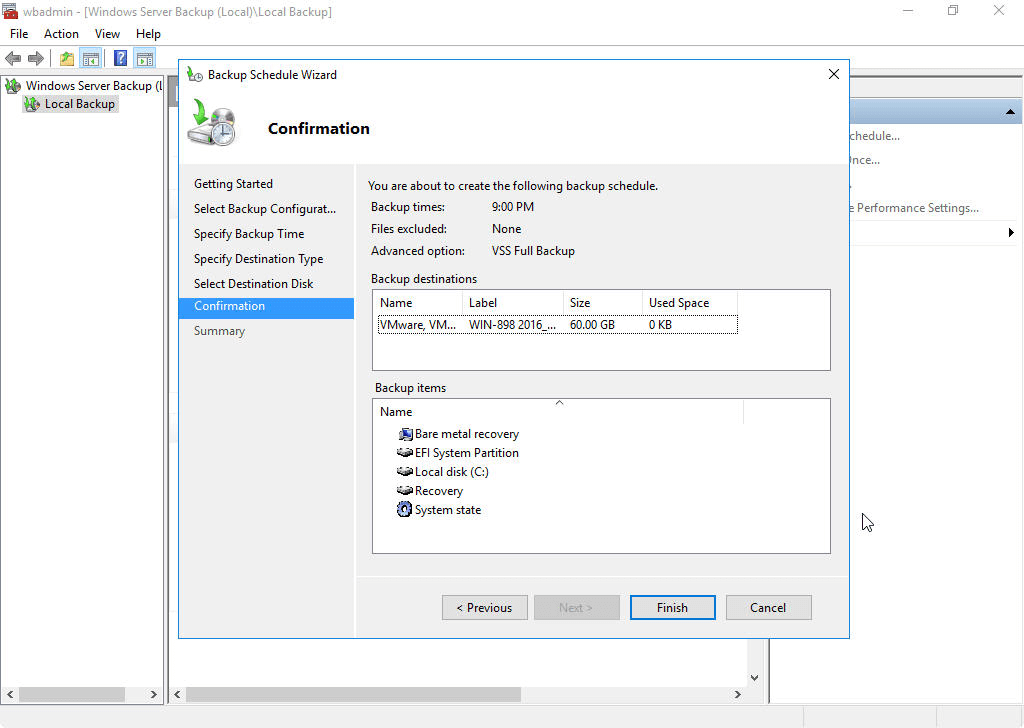Click the Back arrow toolbar icon
The width and height of the screenshot is (1024, 728).
[13, 59]
